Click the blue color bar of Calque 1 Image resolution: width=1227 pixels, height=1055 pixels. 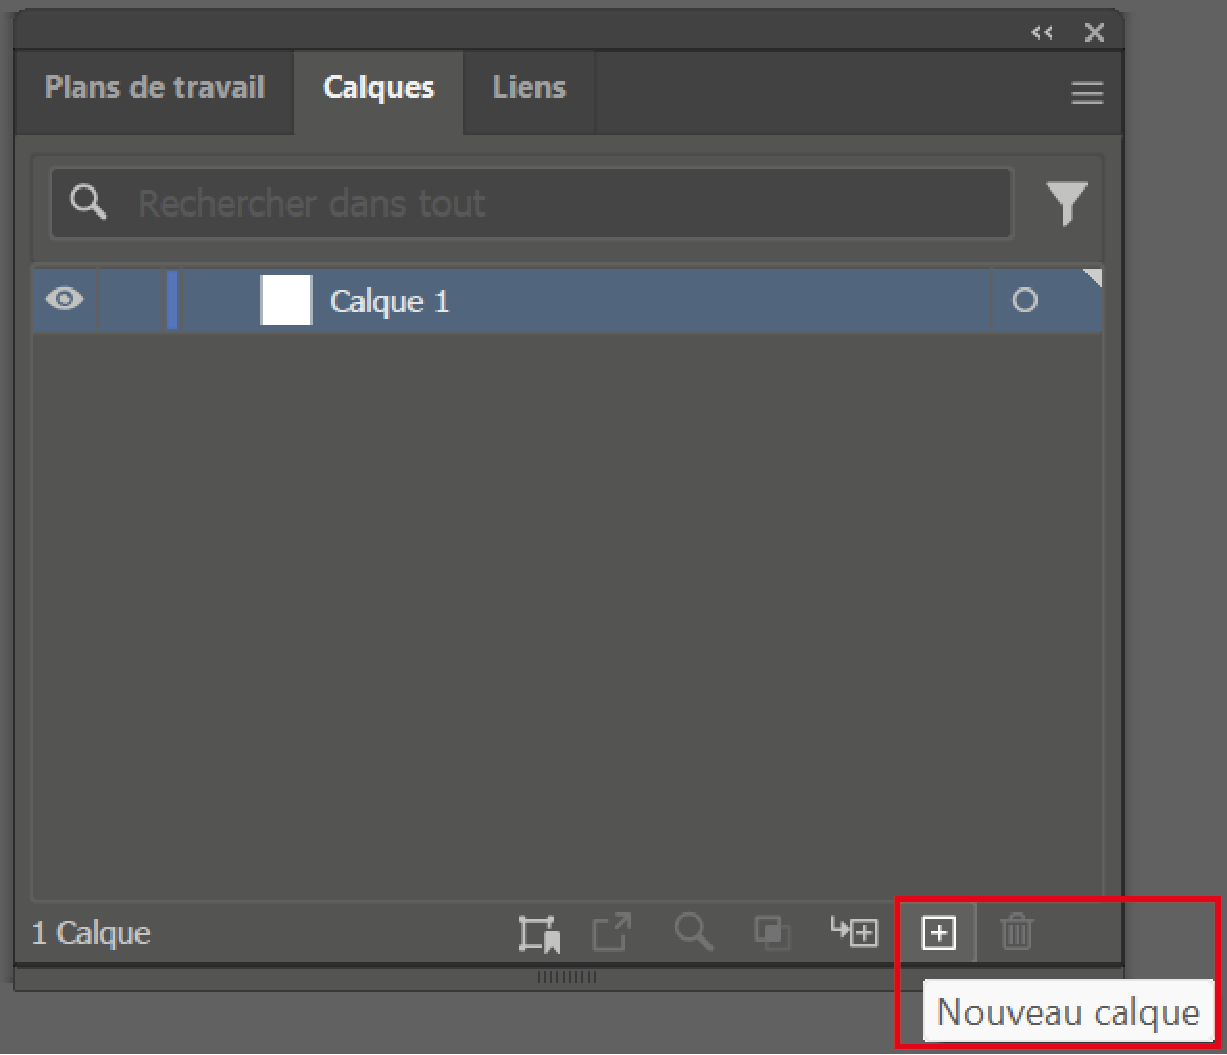tap(172, 300)
